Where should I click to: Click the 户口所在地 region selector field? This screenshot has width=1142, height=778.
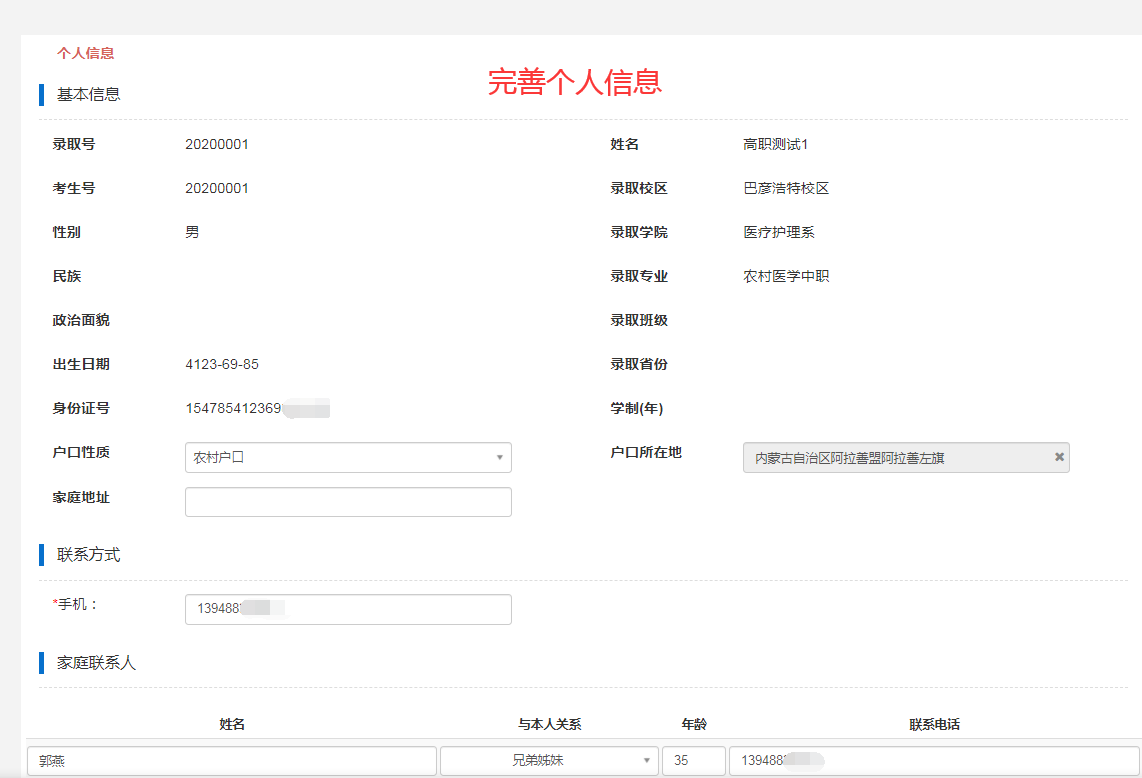[x=895, y=458]
